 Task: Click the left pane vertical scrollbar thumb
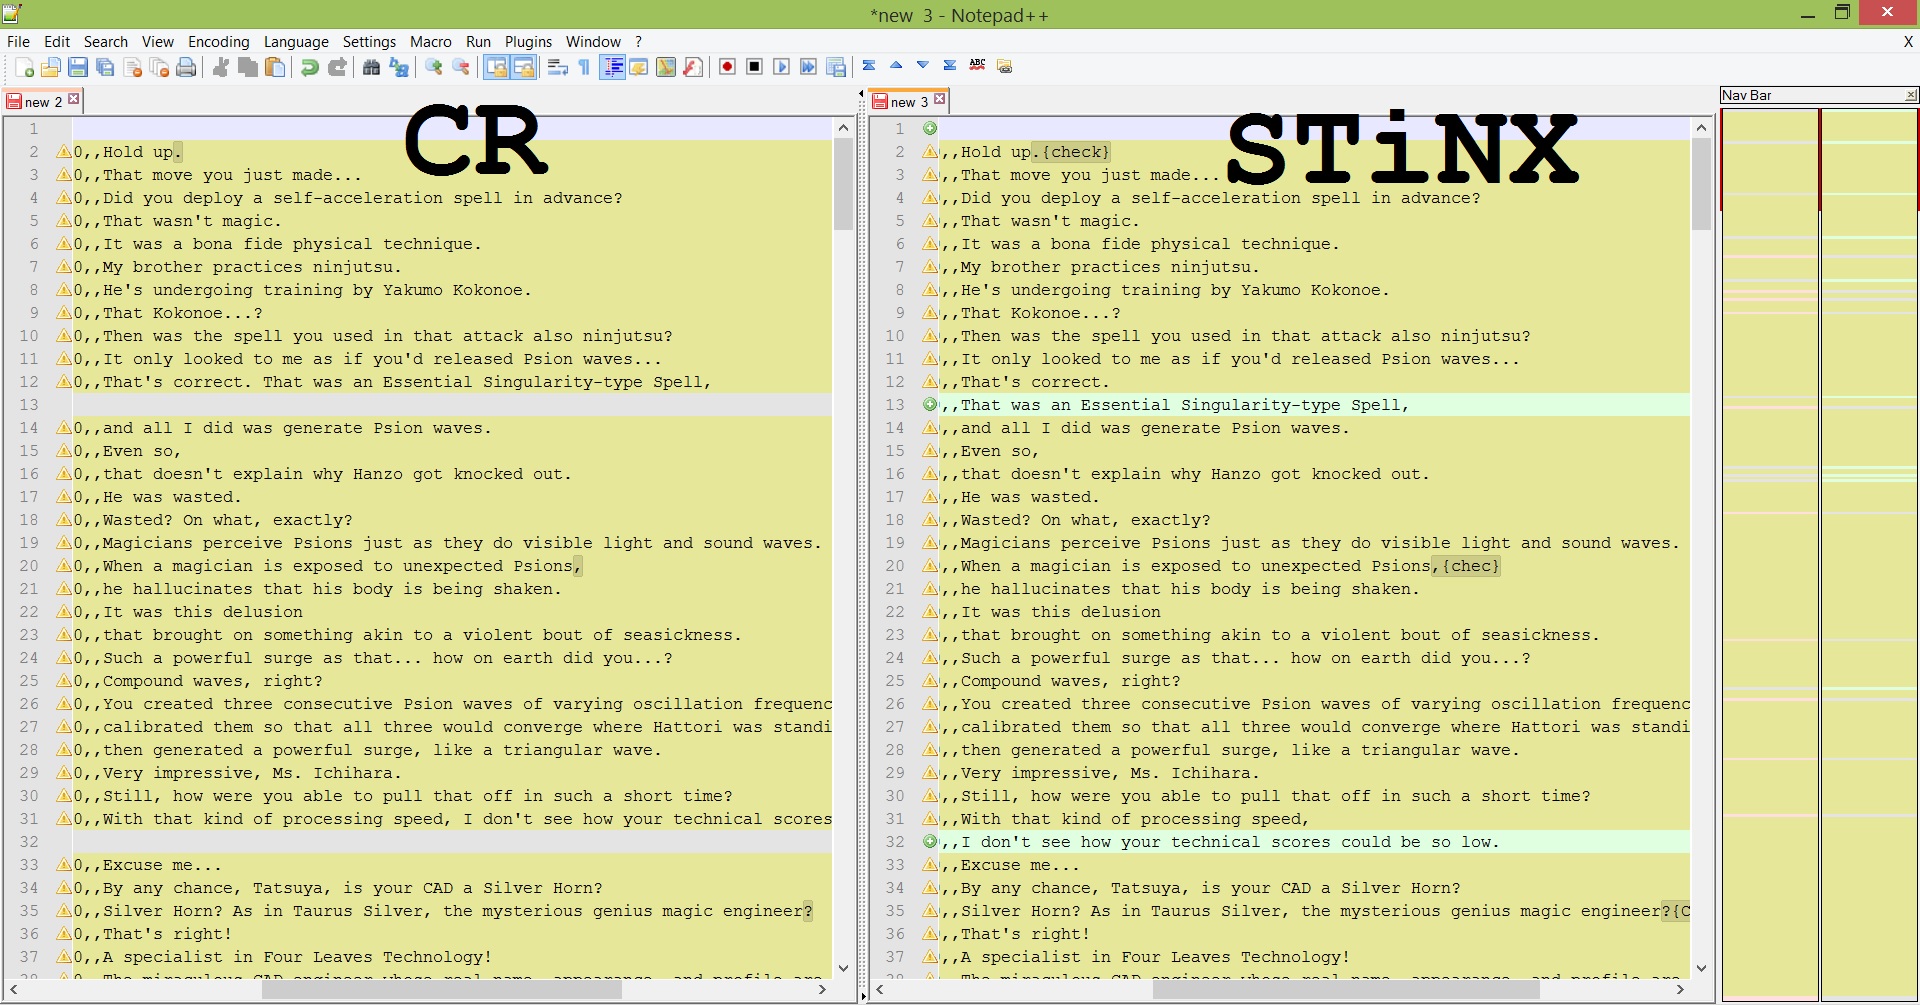843,185
